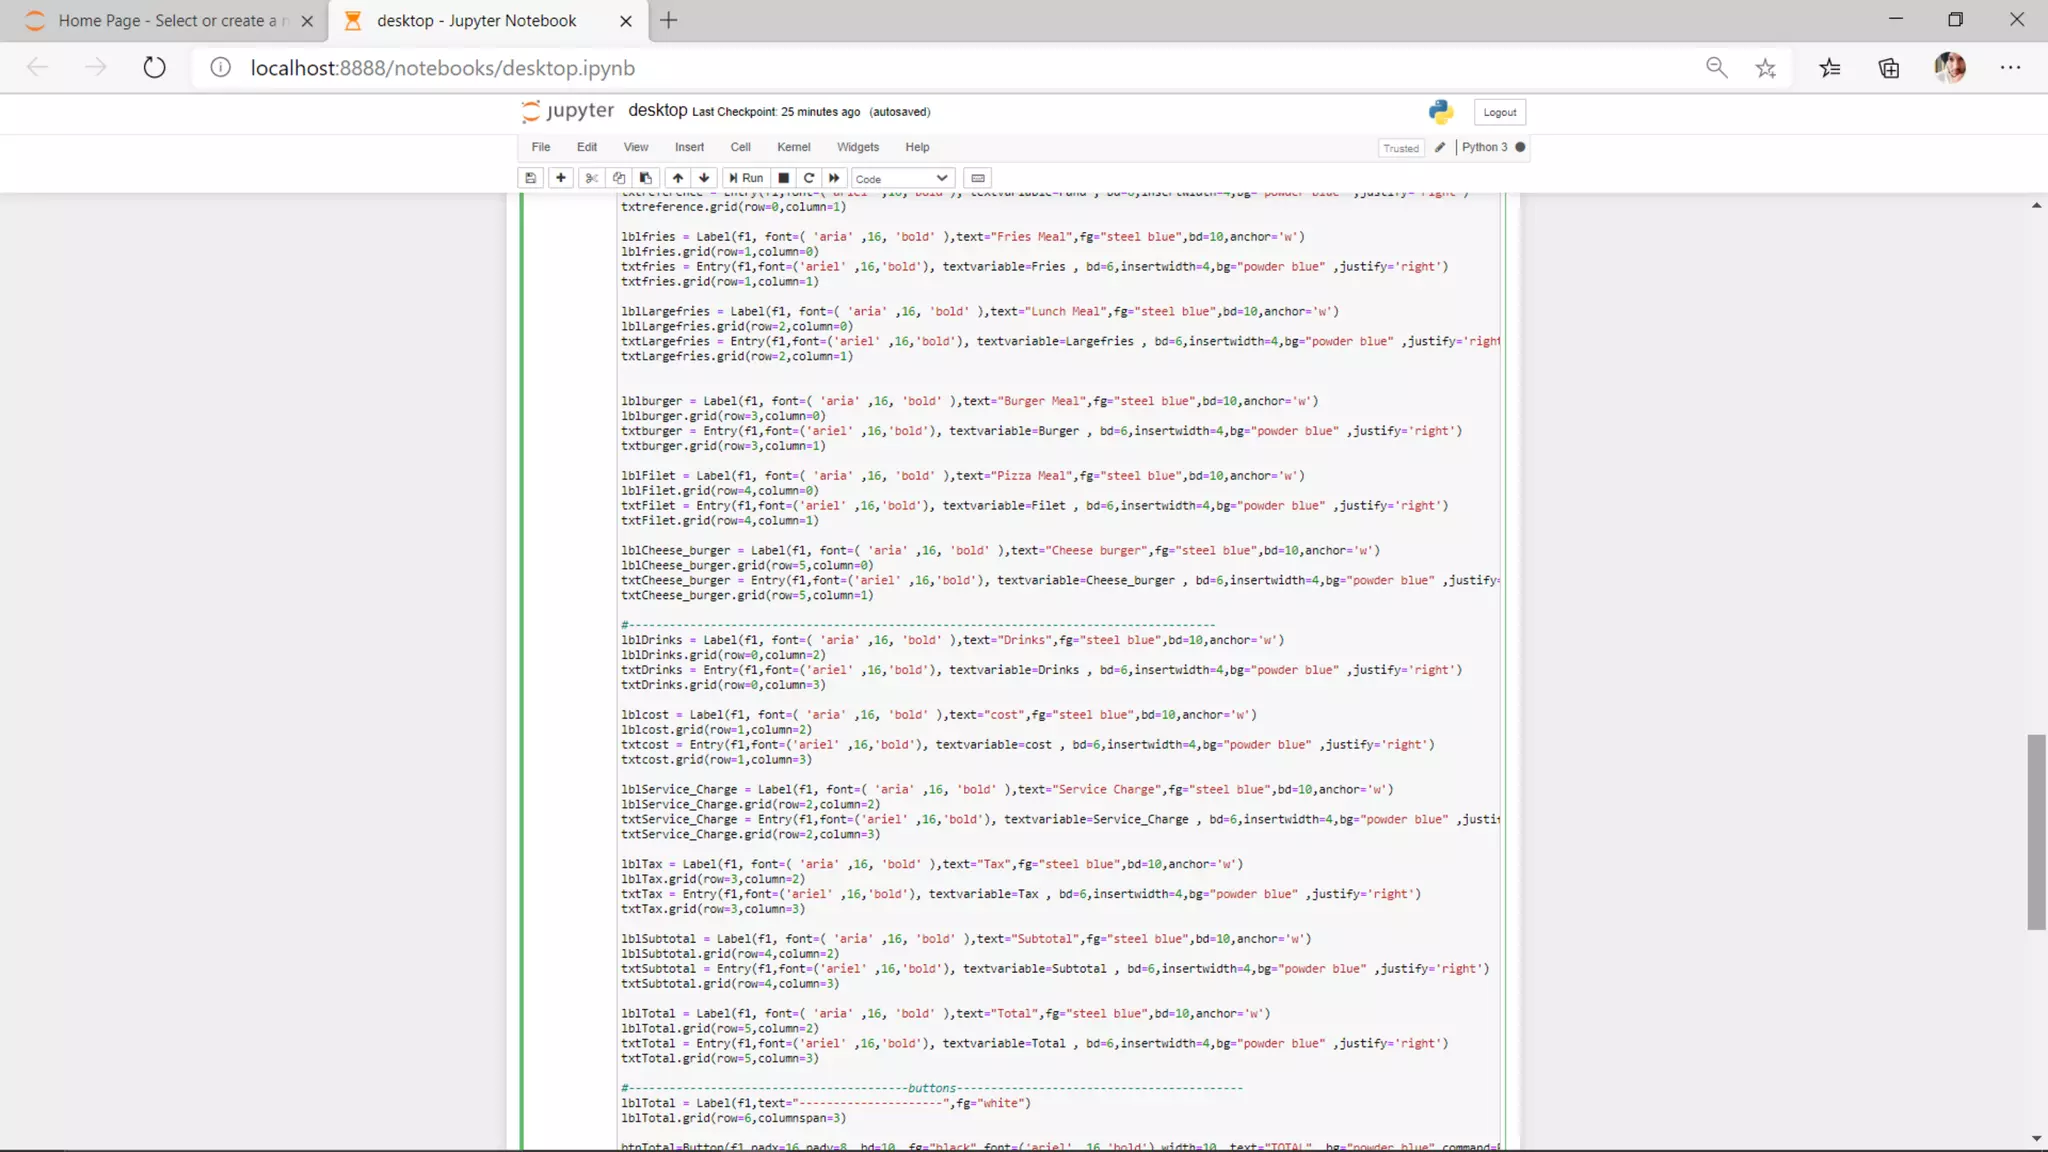Toggle the Trusted notebook indicator
The height and width of the screenshot is (1152, 2048).
1400,148
